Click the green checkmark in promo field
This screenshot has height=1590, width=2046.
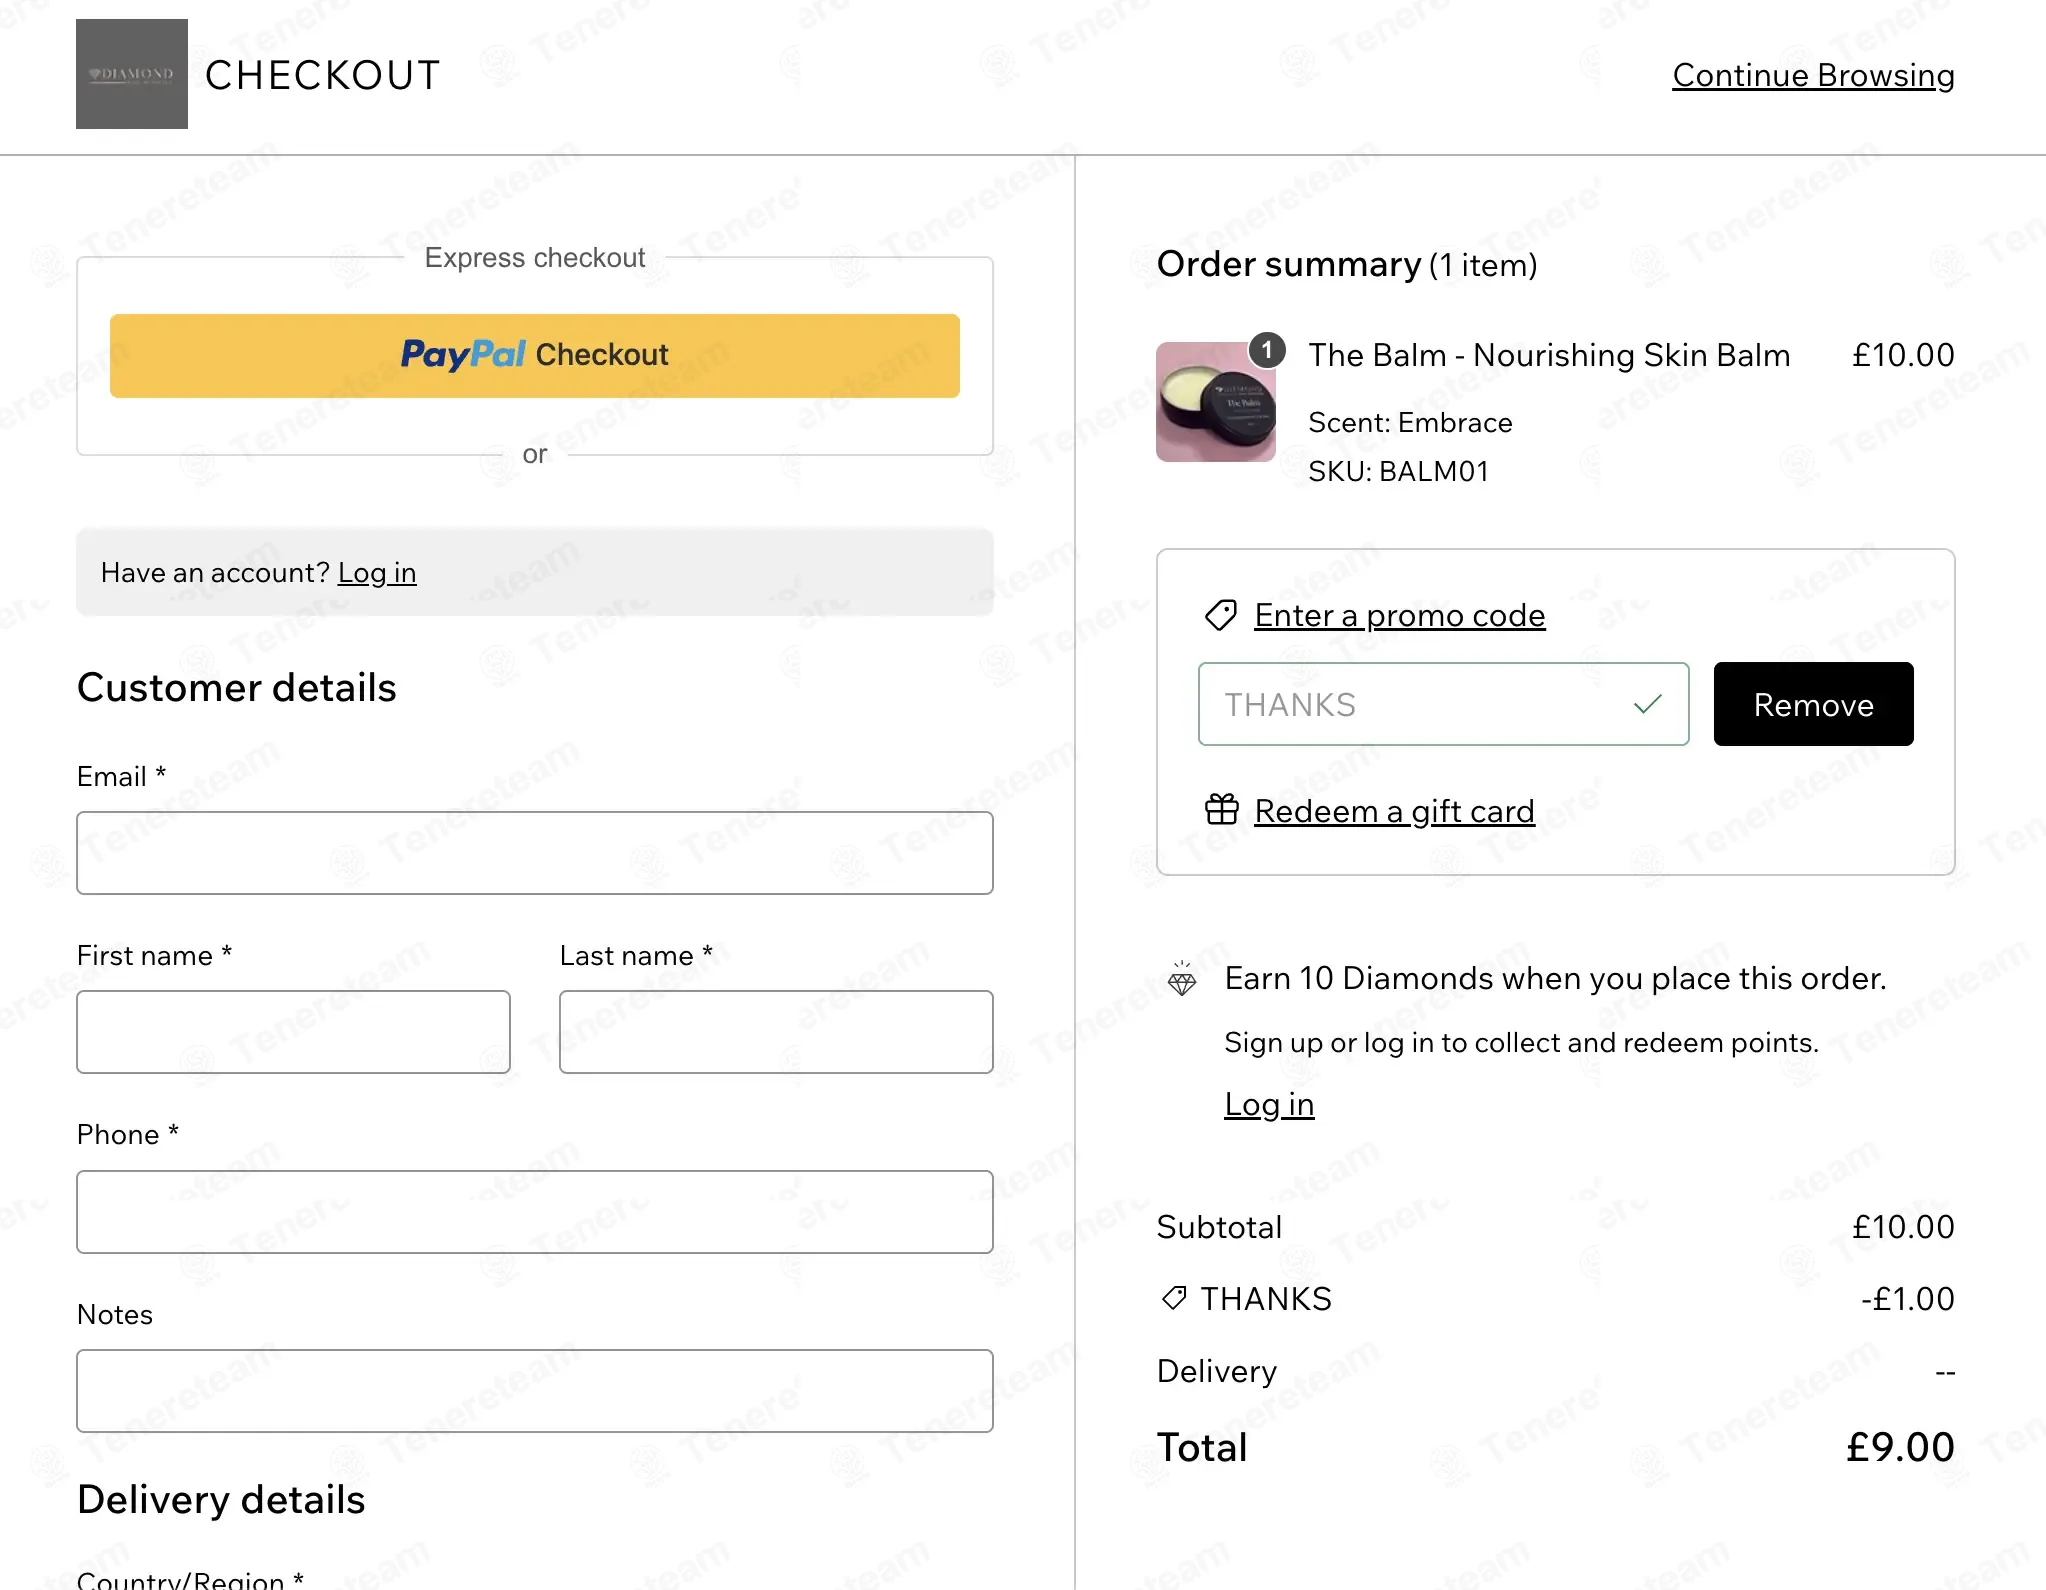pyautogui.click(x=1647, y=704)
